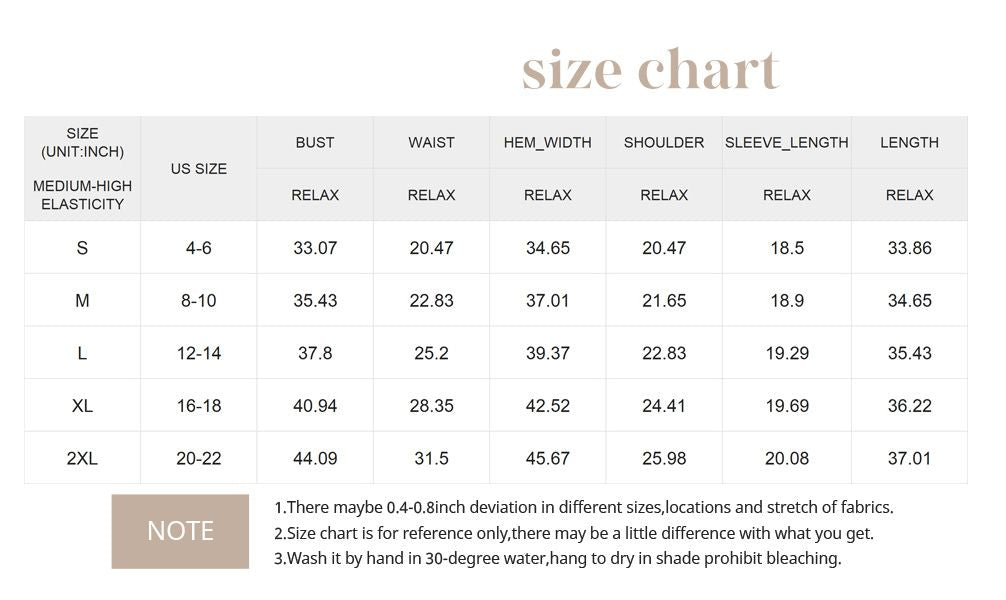Click the L sleeve length value 19.29
This screenshot has height=600, width=1006.
pyautogui.click(x=787, y=353)
